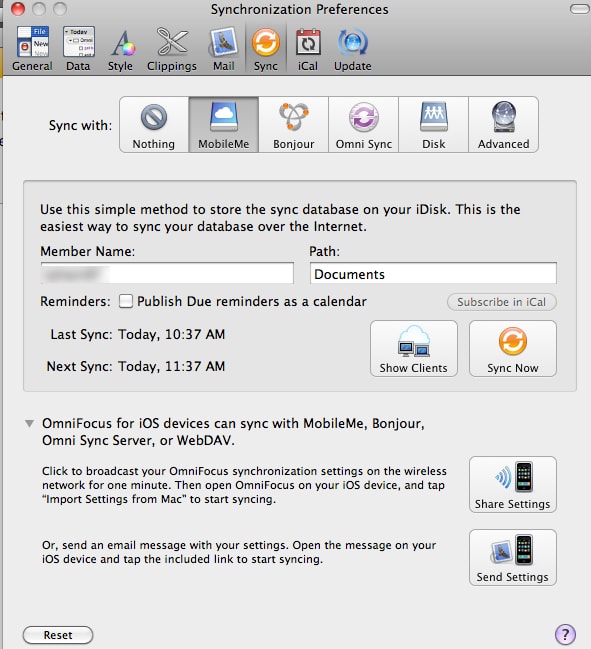Open the General preferences pane
This screenshot has width=591, height=649.
[32, 49]
